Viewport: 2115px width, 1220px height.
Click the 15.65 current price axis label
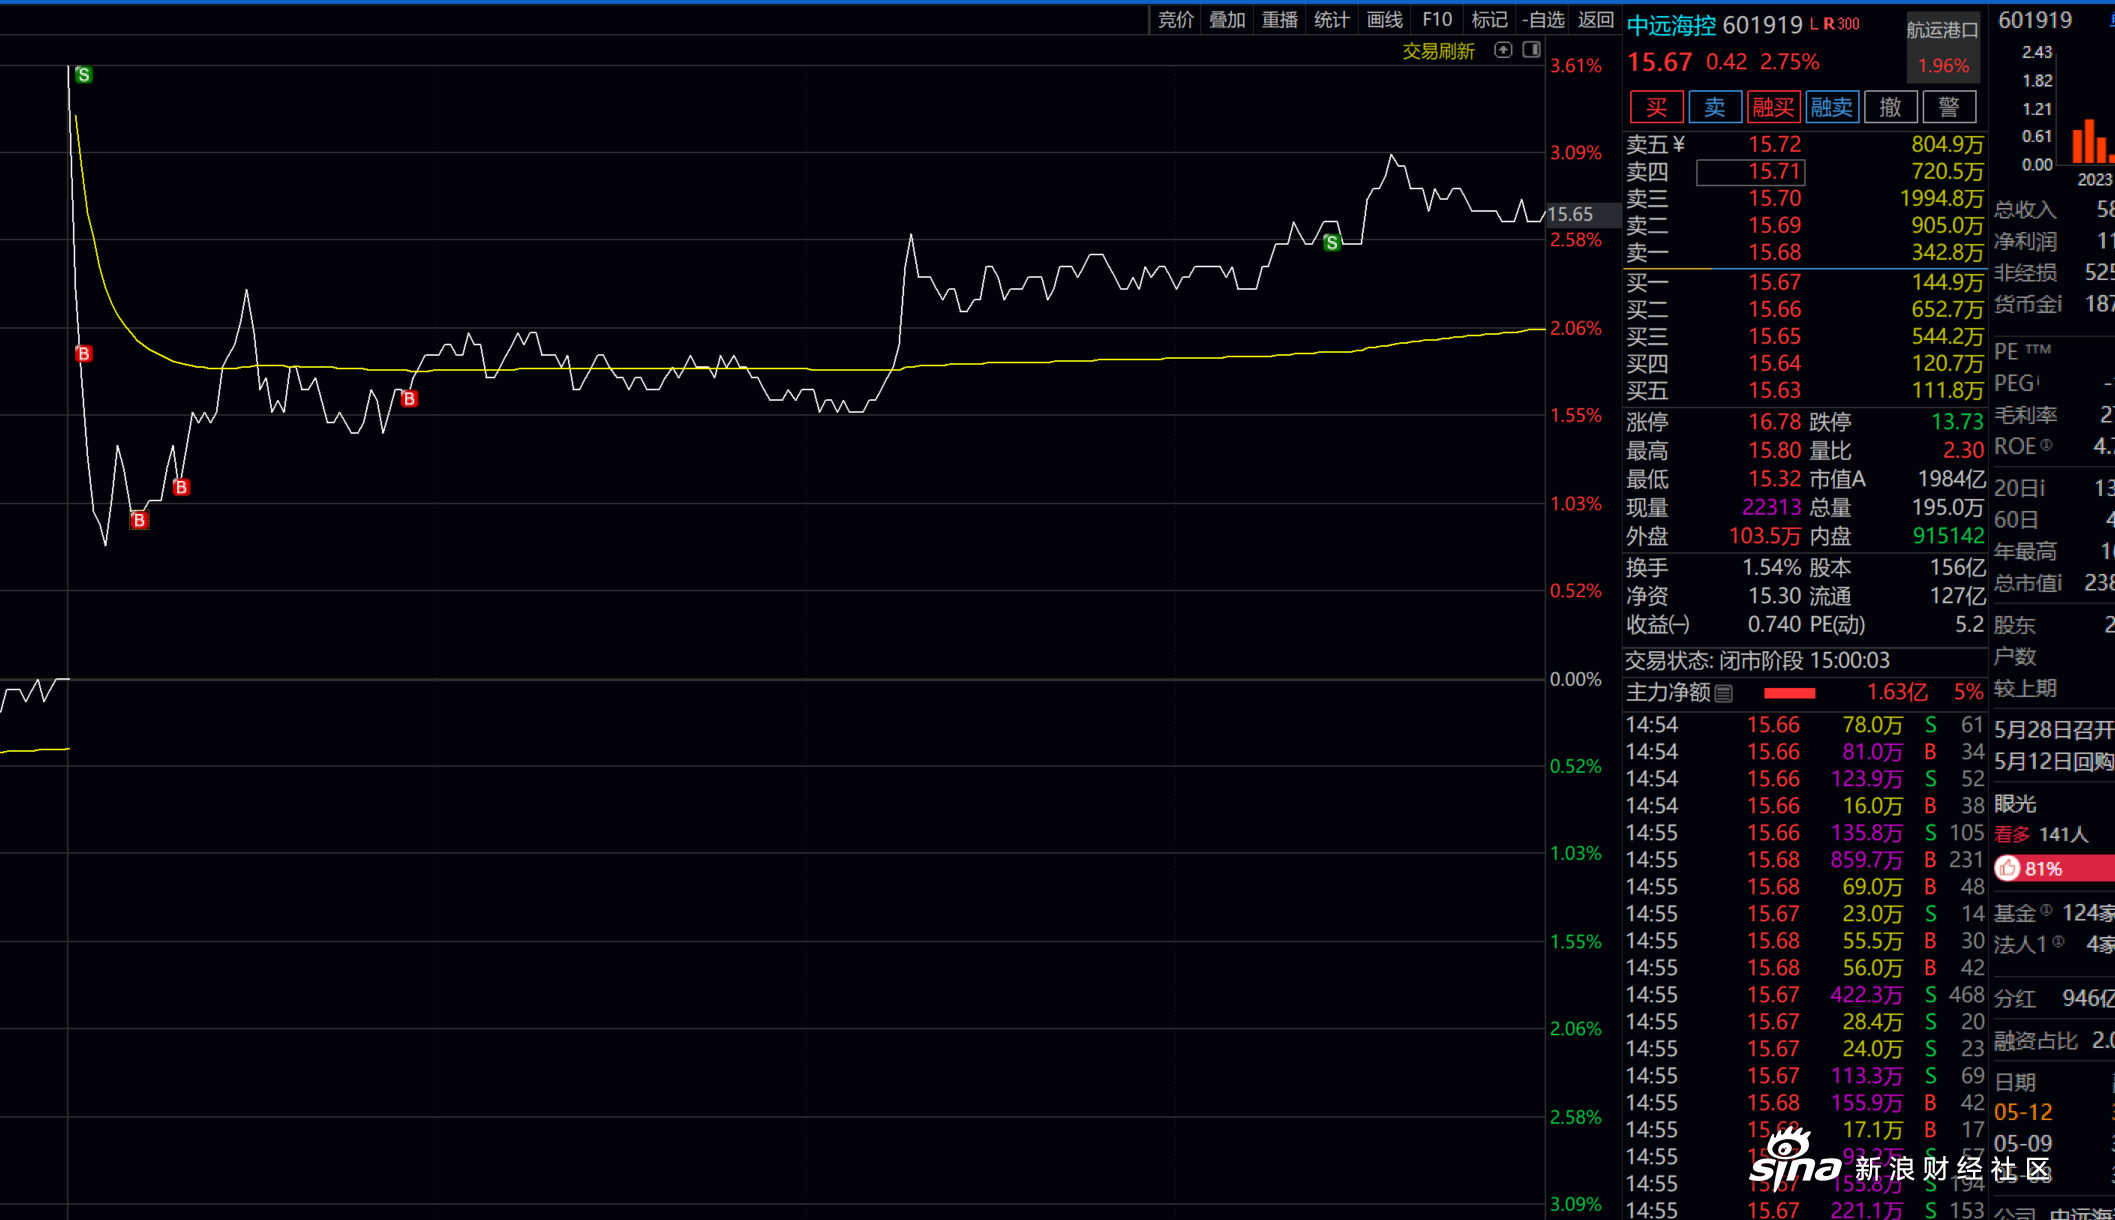(x=1582, y=214)
